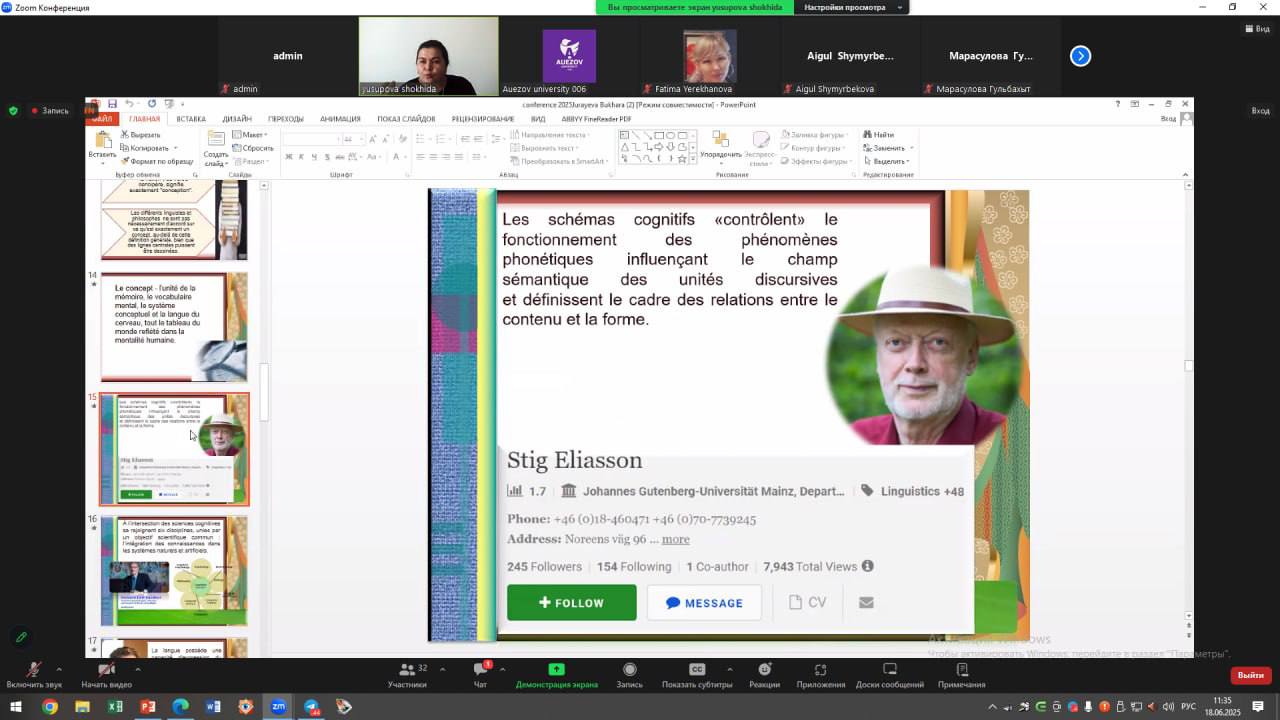This screenshot has width=1280, height=720.
Task: Unmute microphone in Zoom toolbar
Action: [34, 675]
